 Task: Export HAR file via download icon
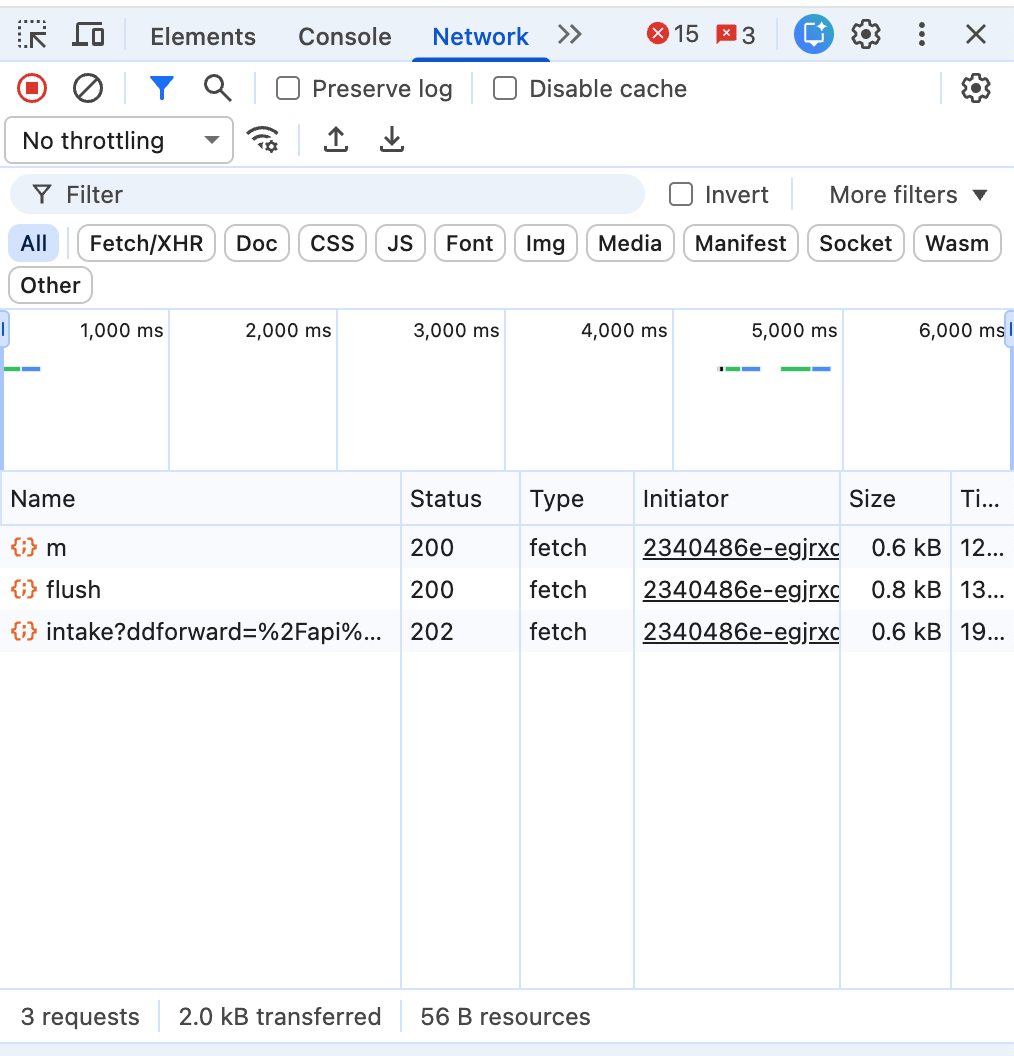click(x=391, y=140)
